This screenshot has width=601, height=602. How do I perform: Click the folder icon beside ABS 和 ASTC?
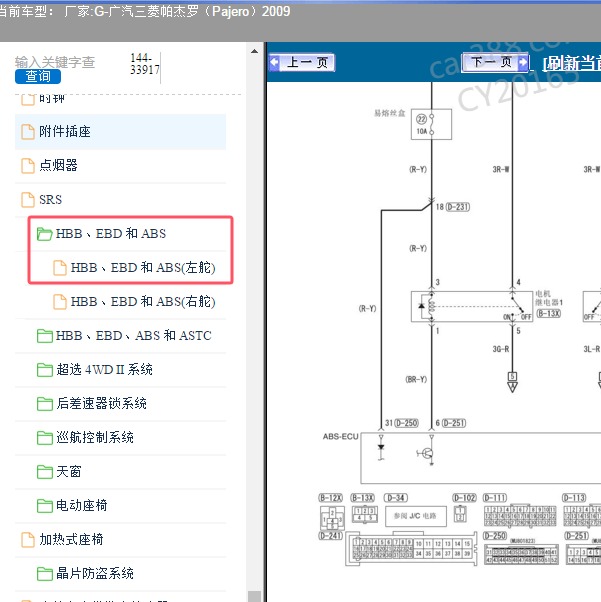pos(45,336)
